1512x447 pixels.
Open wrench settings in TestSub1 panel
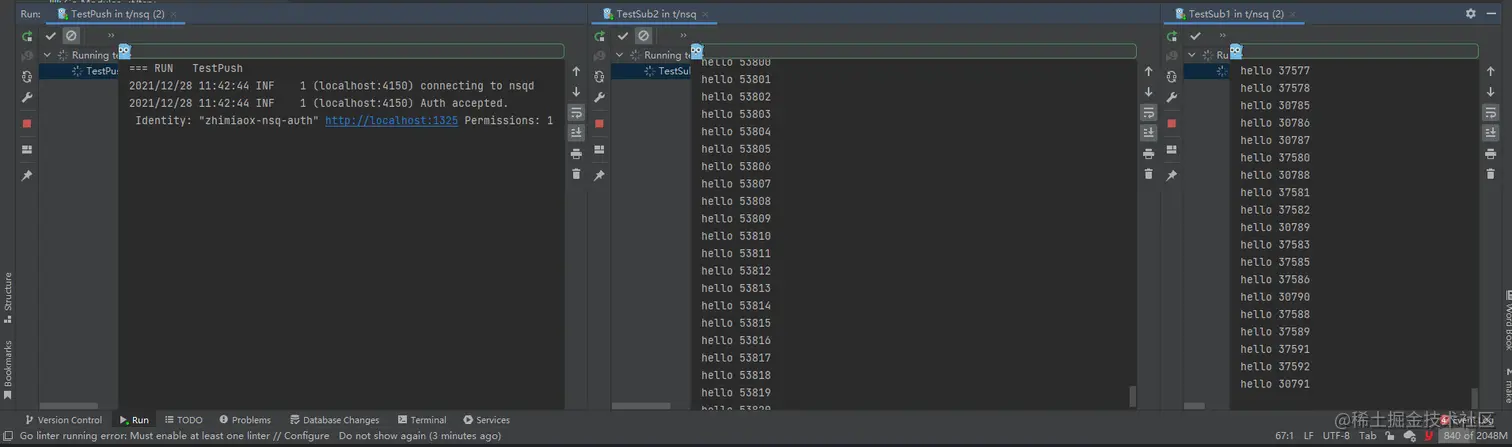(x=1171, y=98)
